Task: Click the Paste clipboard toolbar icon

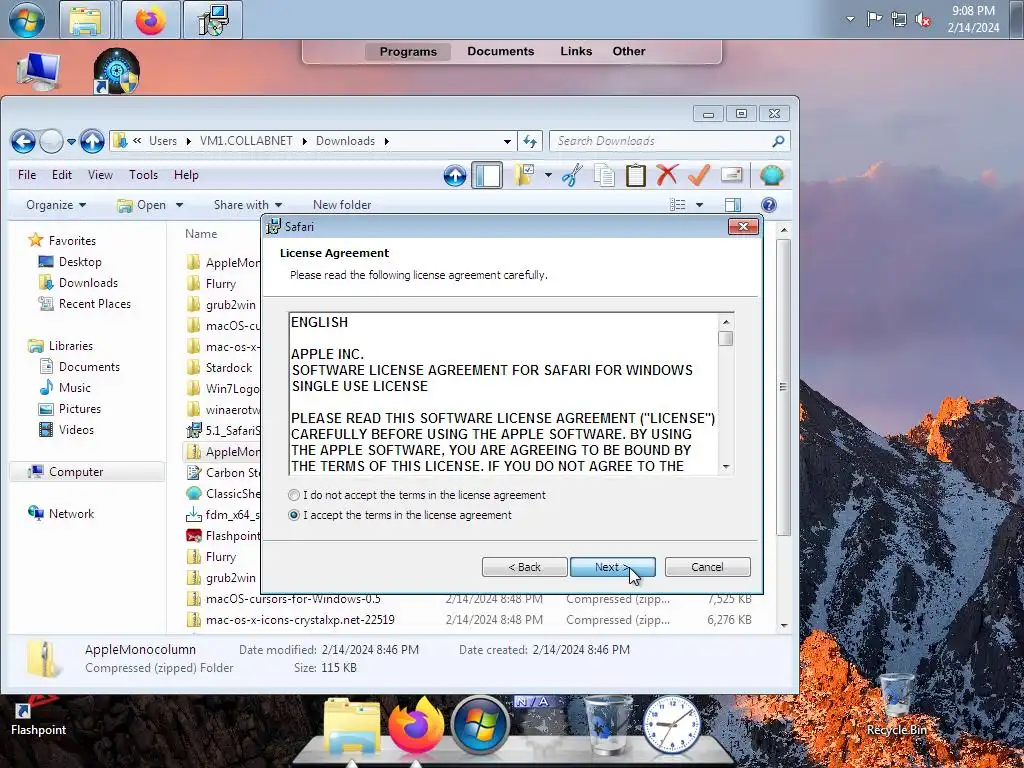Action: pyautogui.click(x=635, y=175)
